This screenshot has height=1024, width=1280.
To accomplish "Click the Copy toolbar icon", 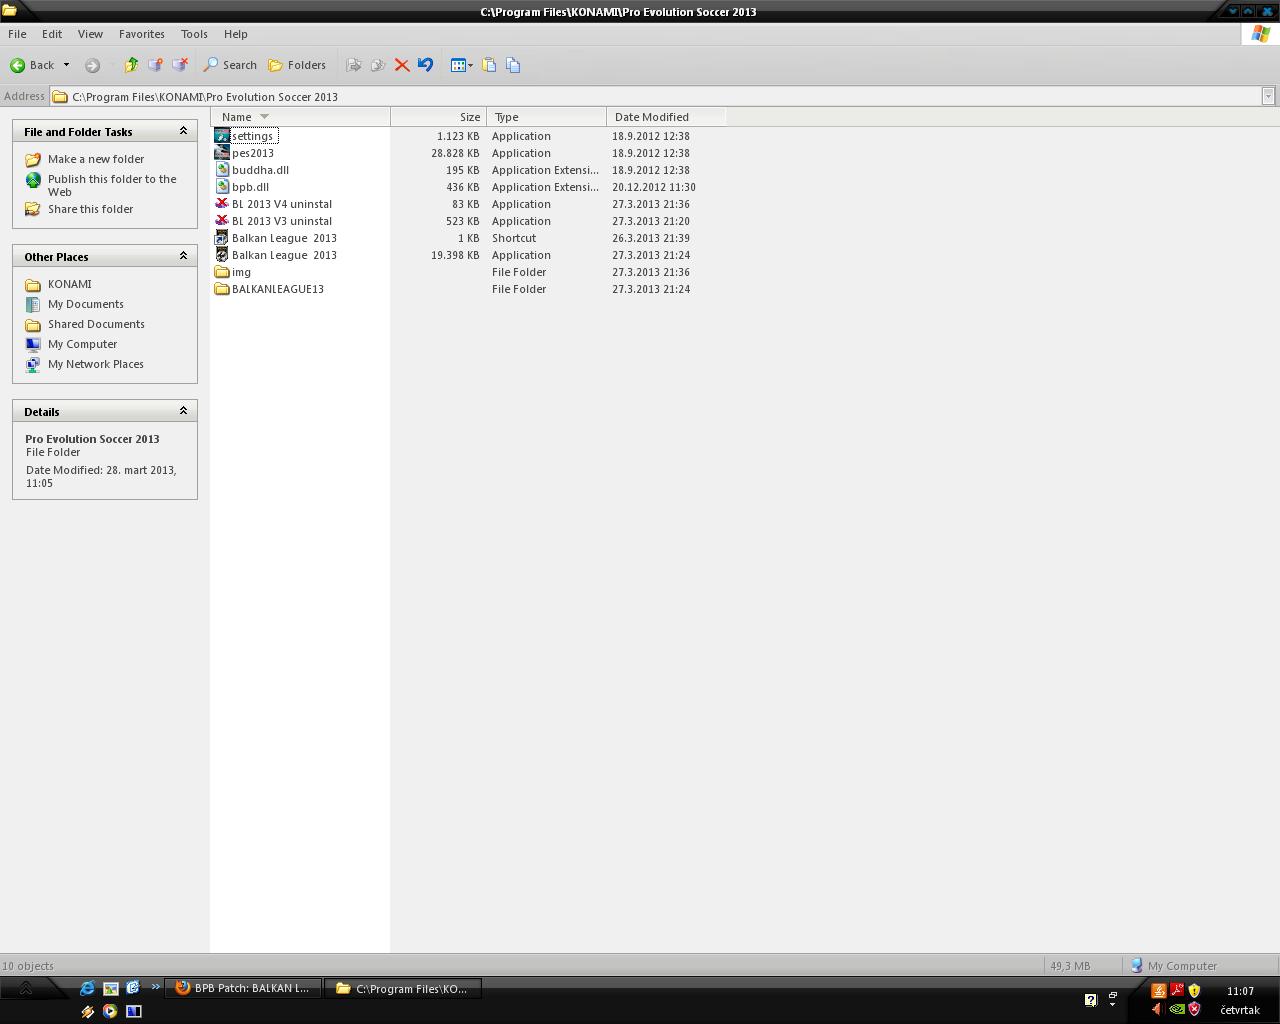I will point(513,65).
